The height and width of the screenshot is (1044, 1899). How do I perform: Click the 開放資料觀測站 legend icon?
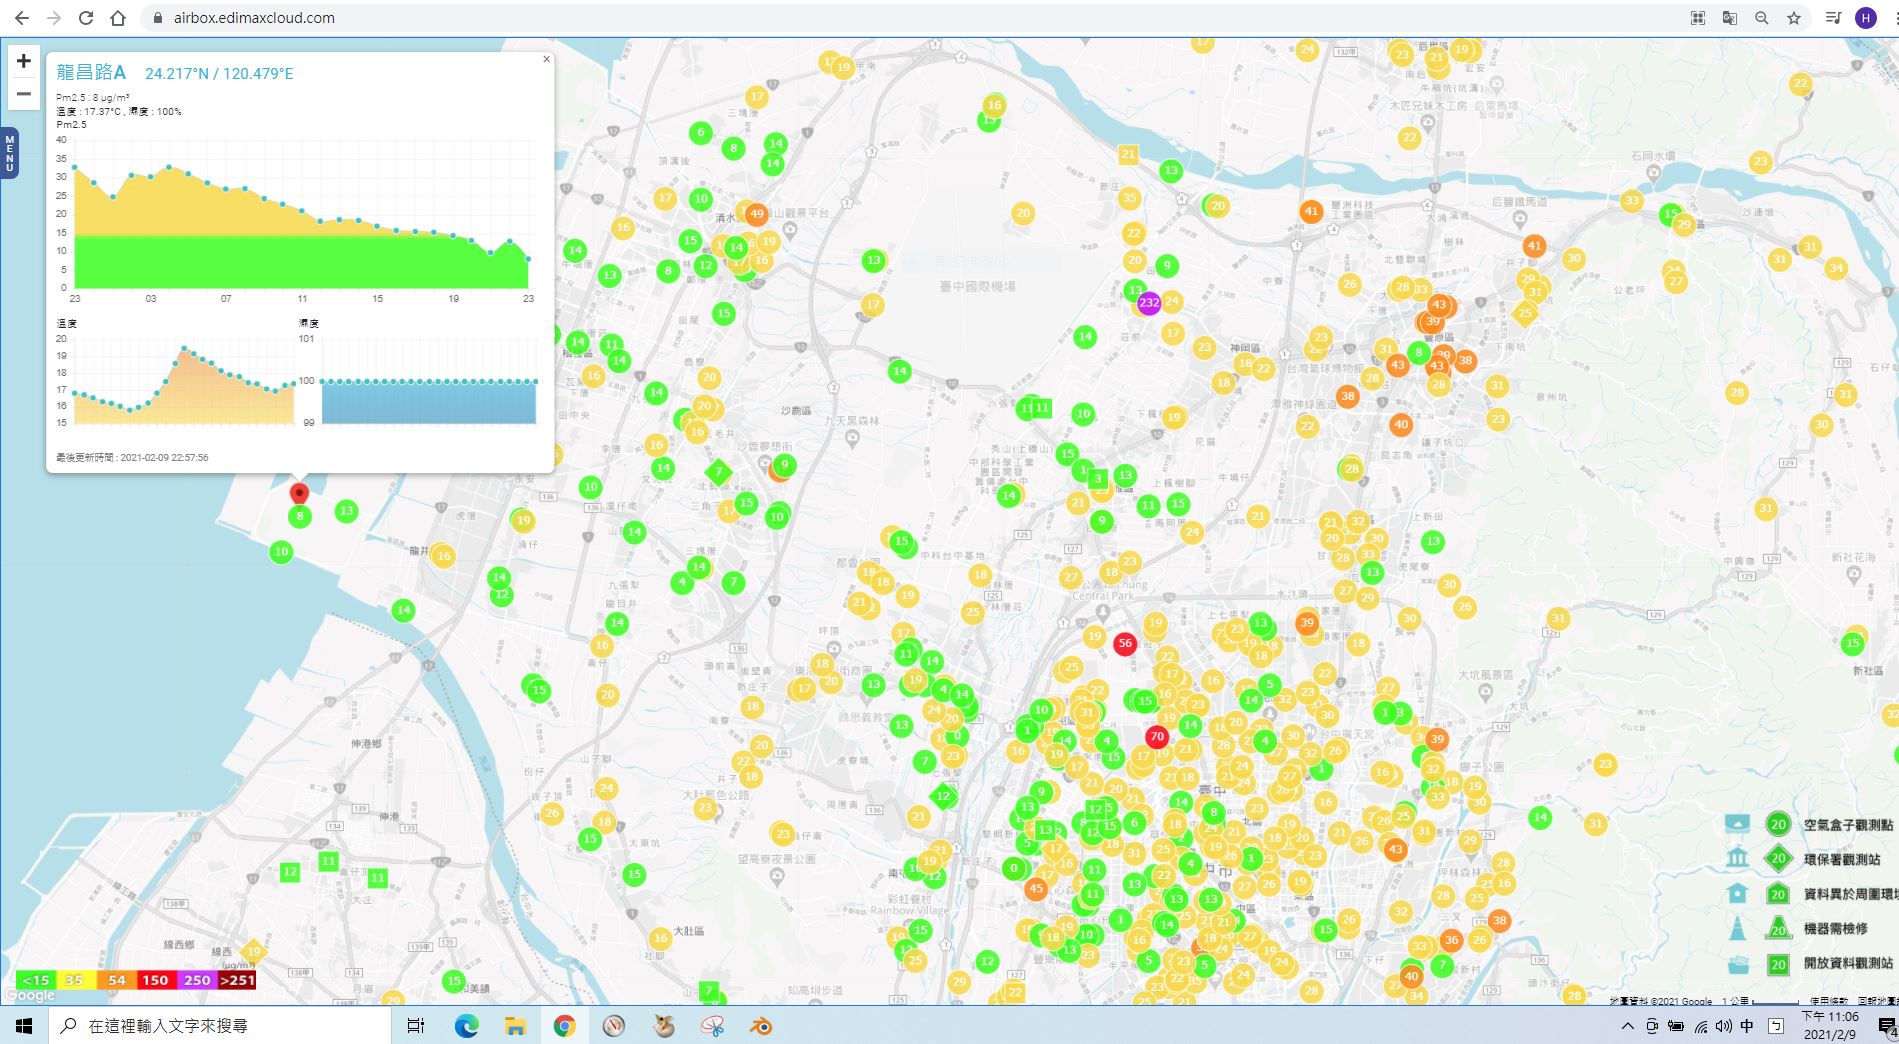coord(1738,964)
